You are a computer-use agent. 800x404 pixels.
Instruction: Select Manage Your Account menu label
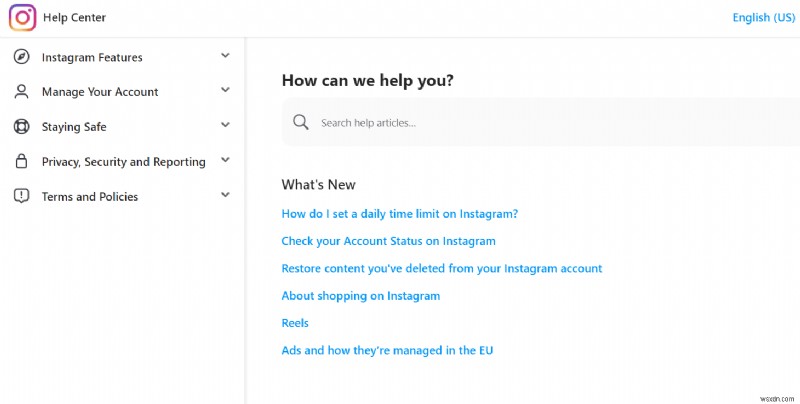pyautogui.click(x=100, y=92)
